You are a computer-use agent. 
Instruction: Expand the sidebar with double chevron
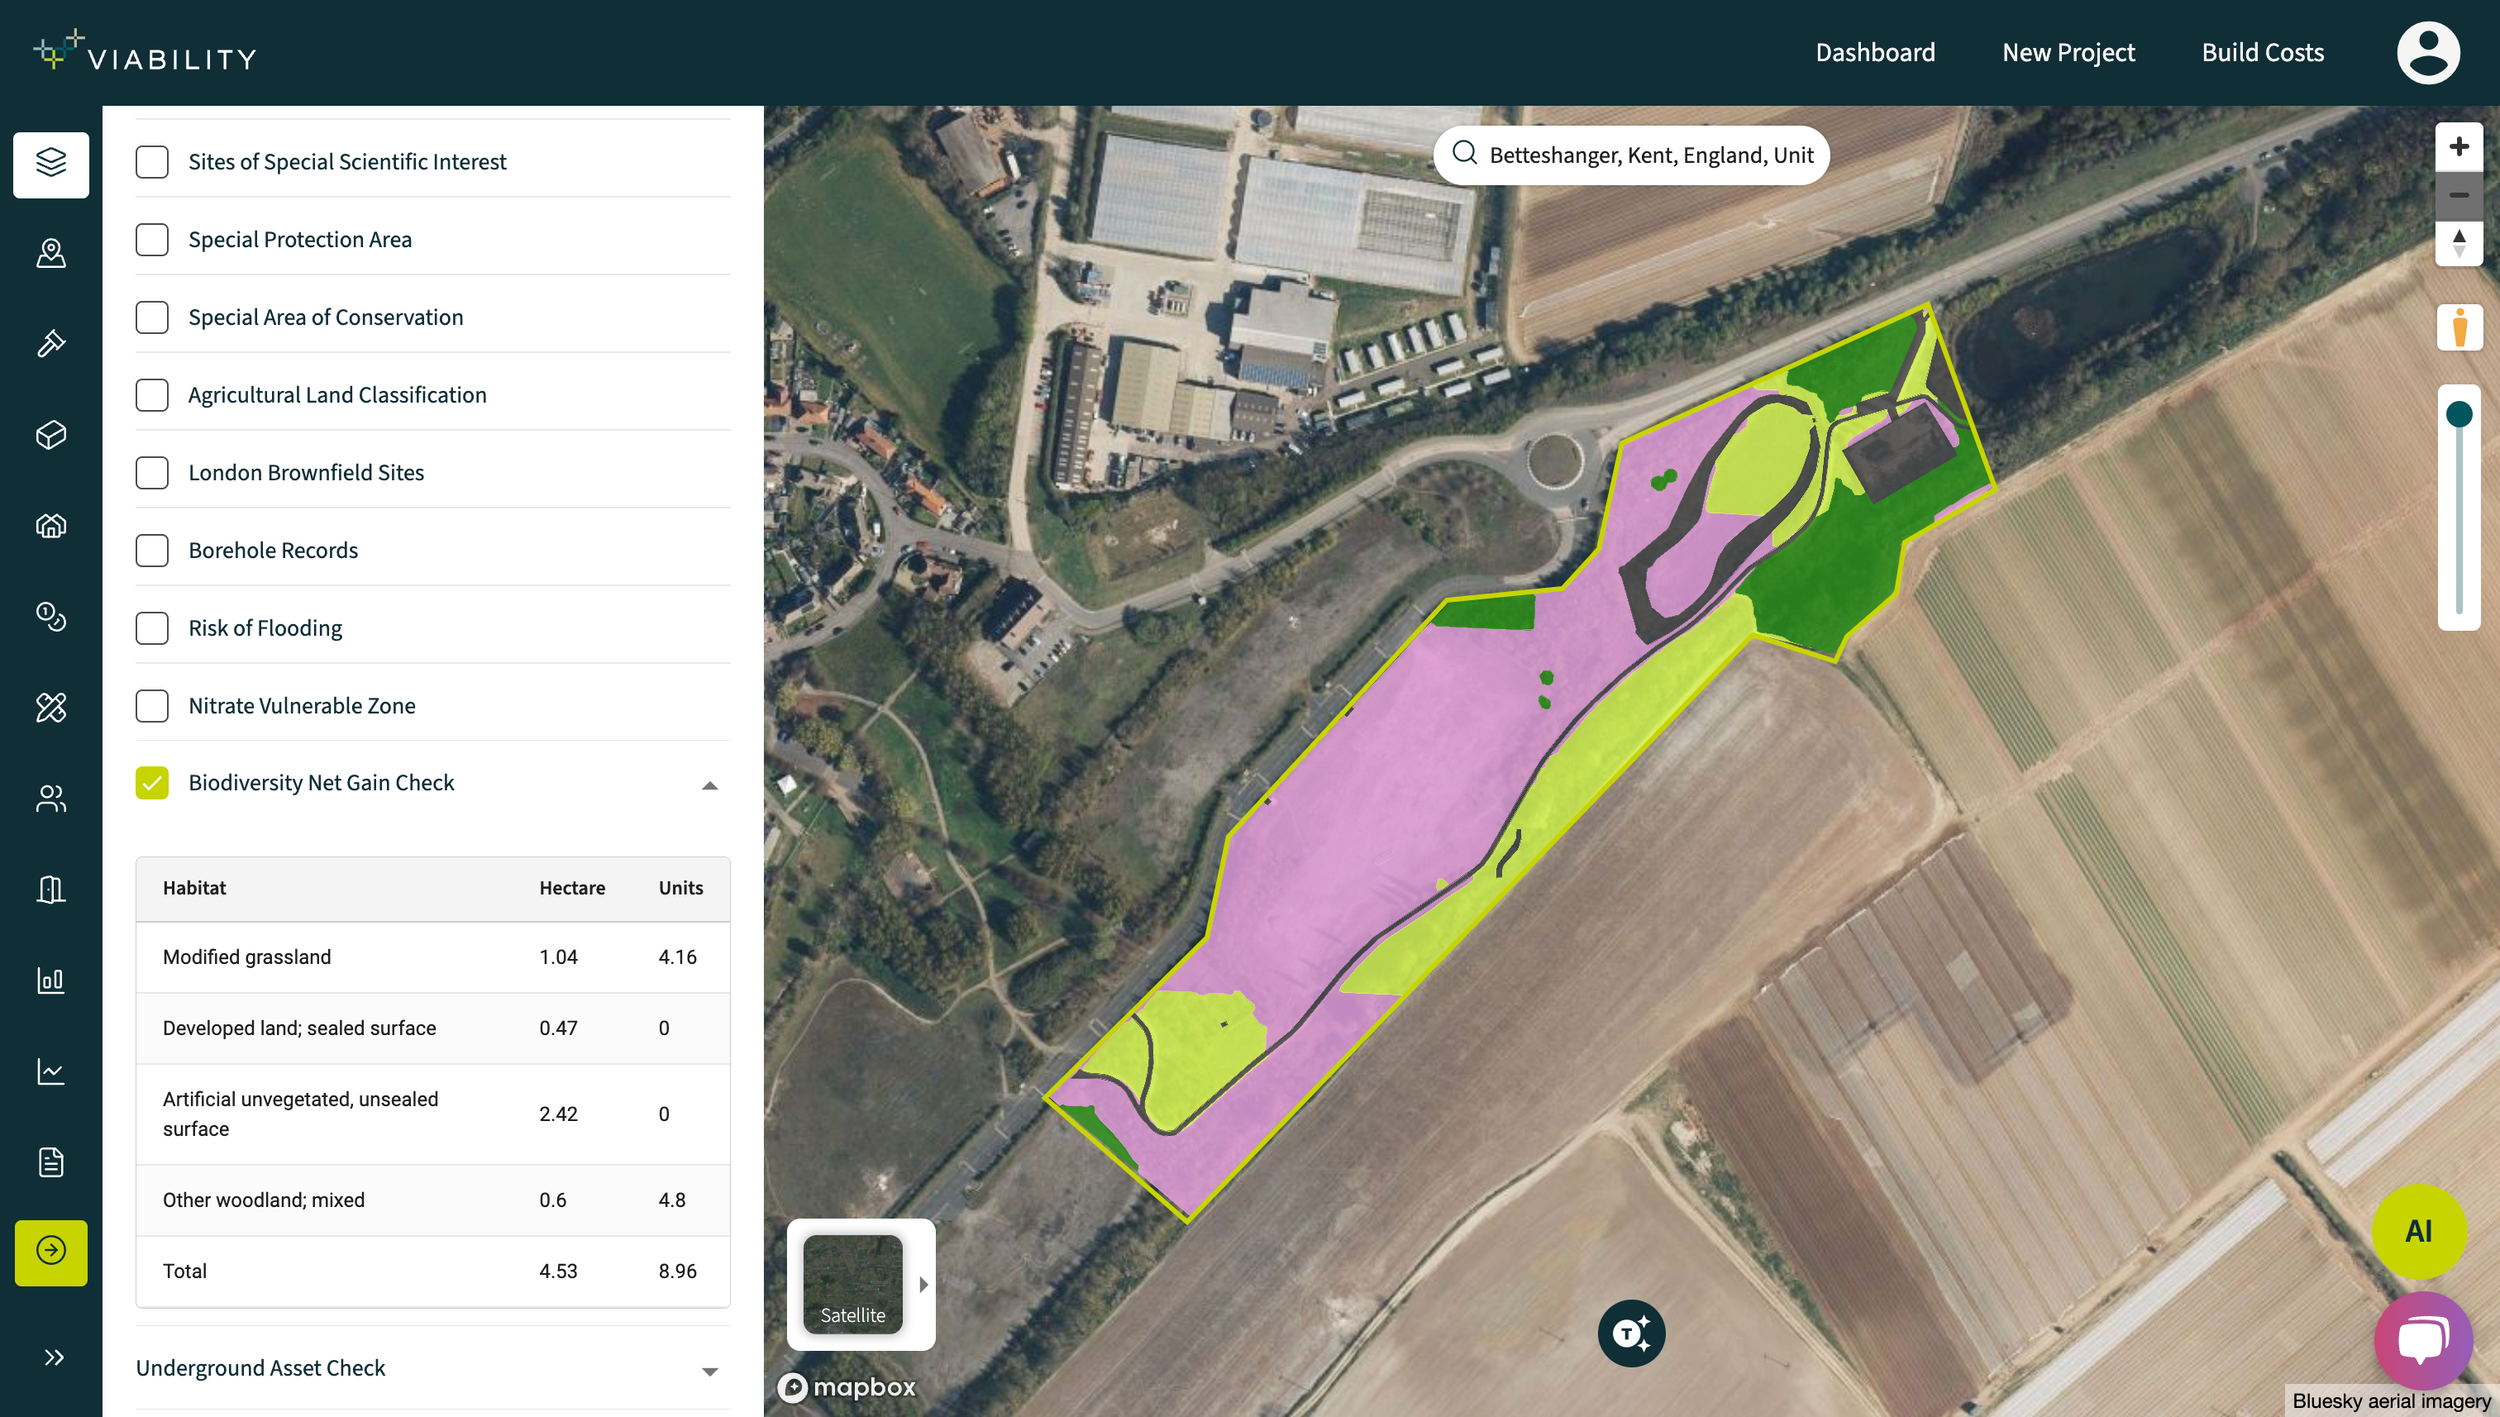pyautogui.click(x=54, y=1357)
